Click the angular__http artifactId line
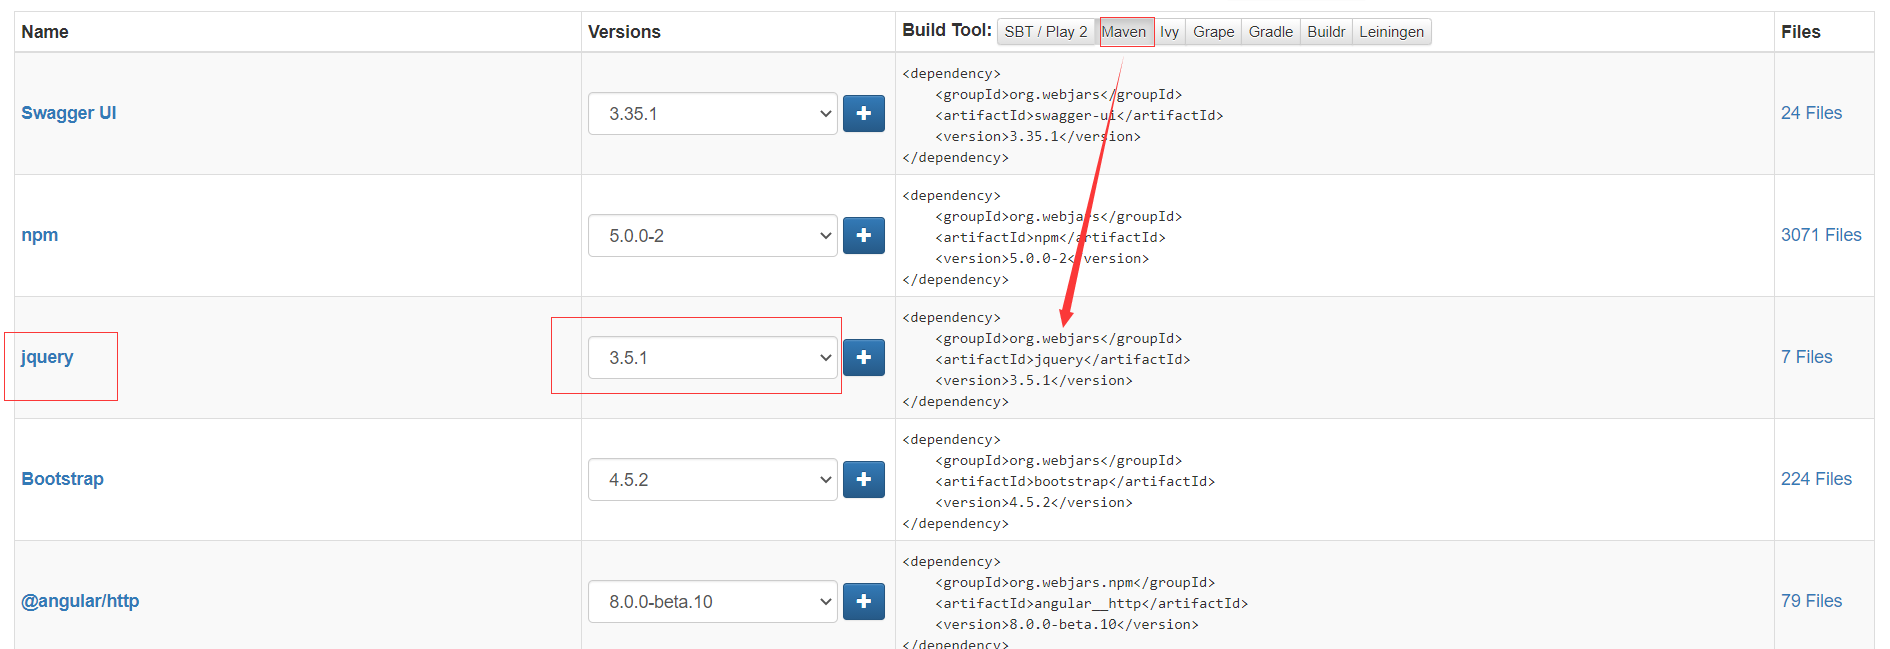The image size is (1890, 649). (1091, 604)
